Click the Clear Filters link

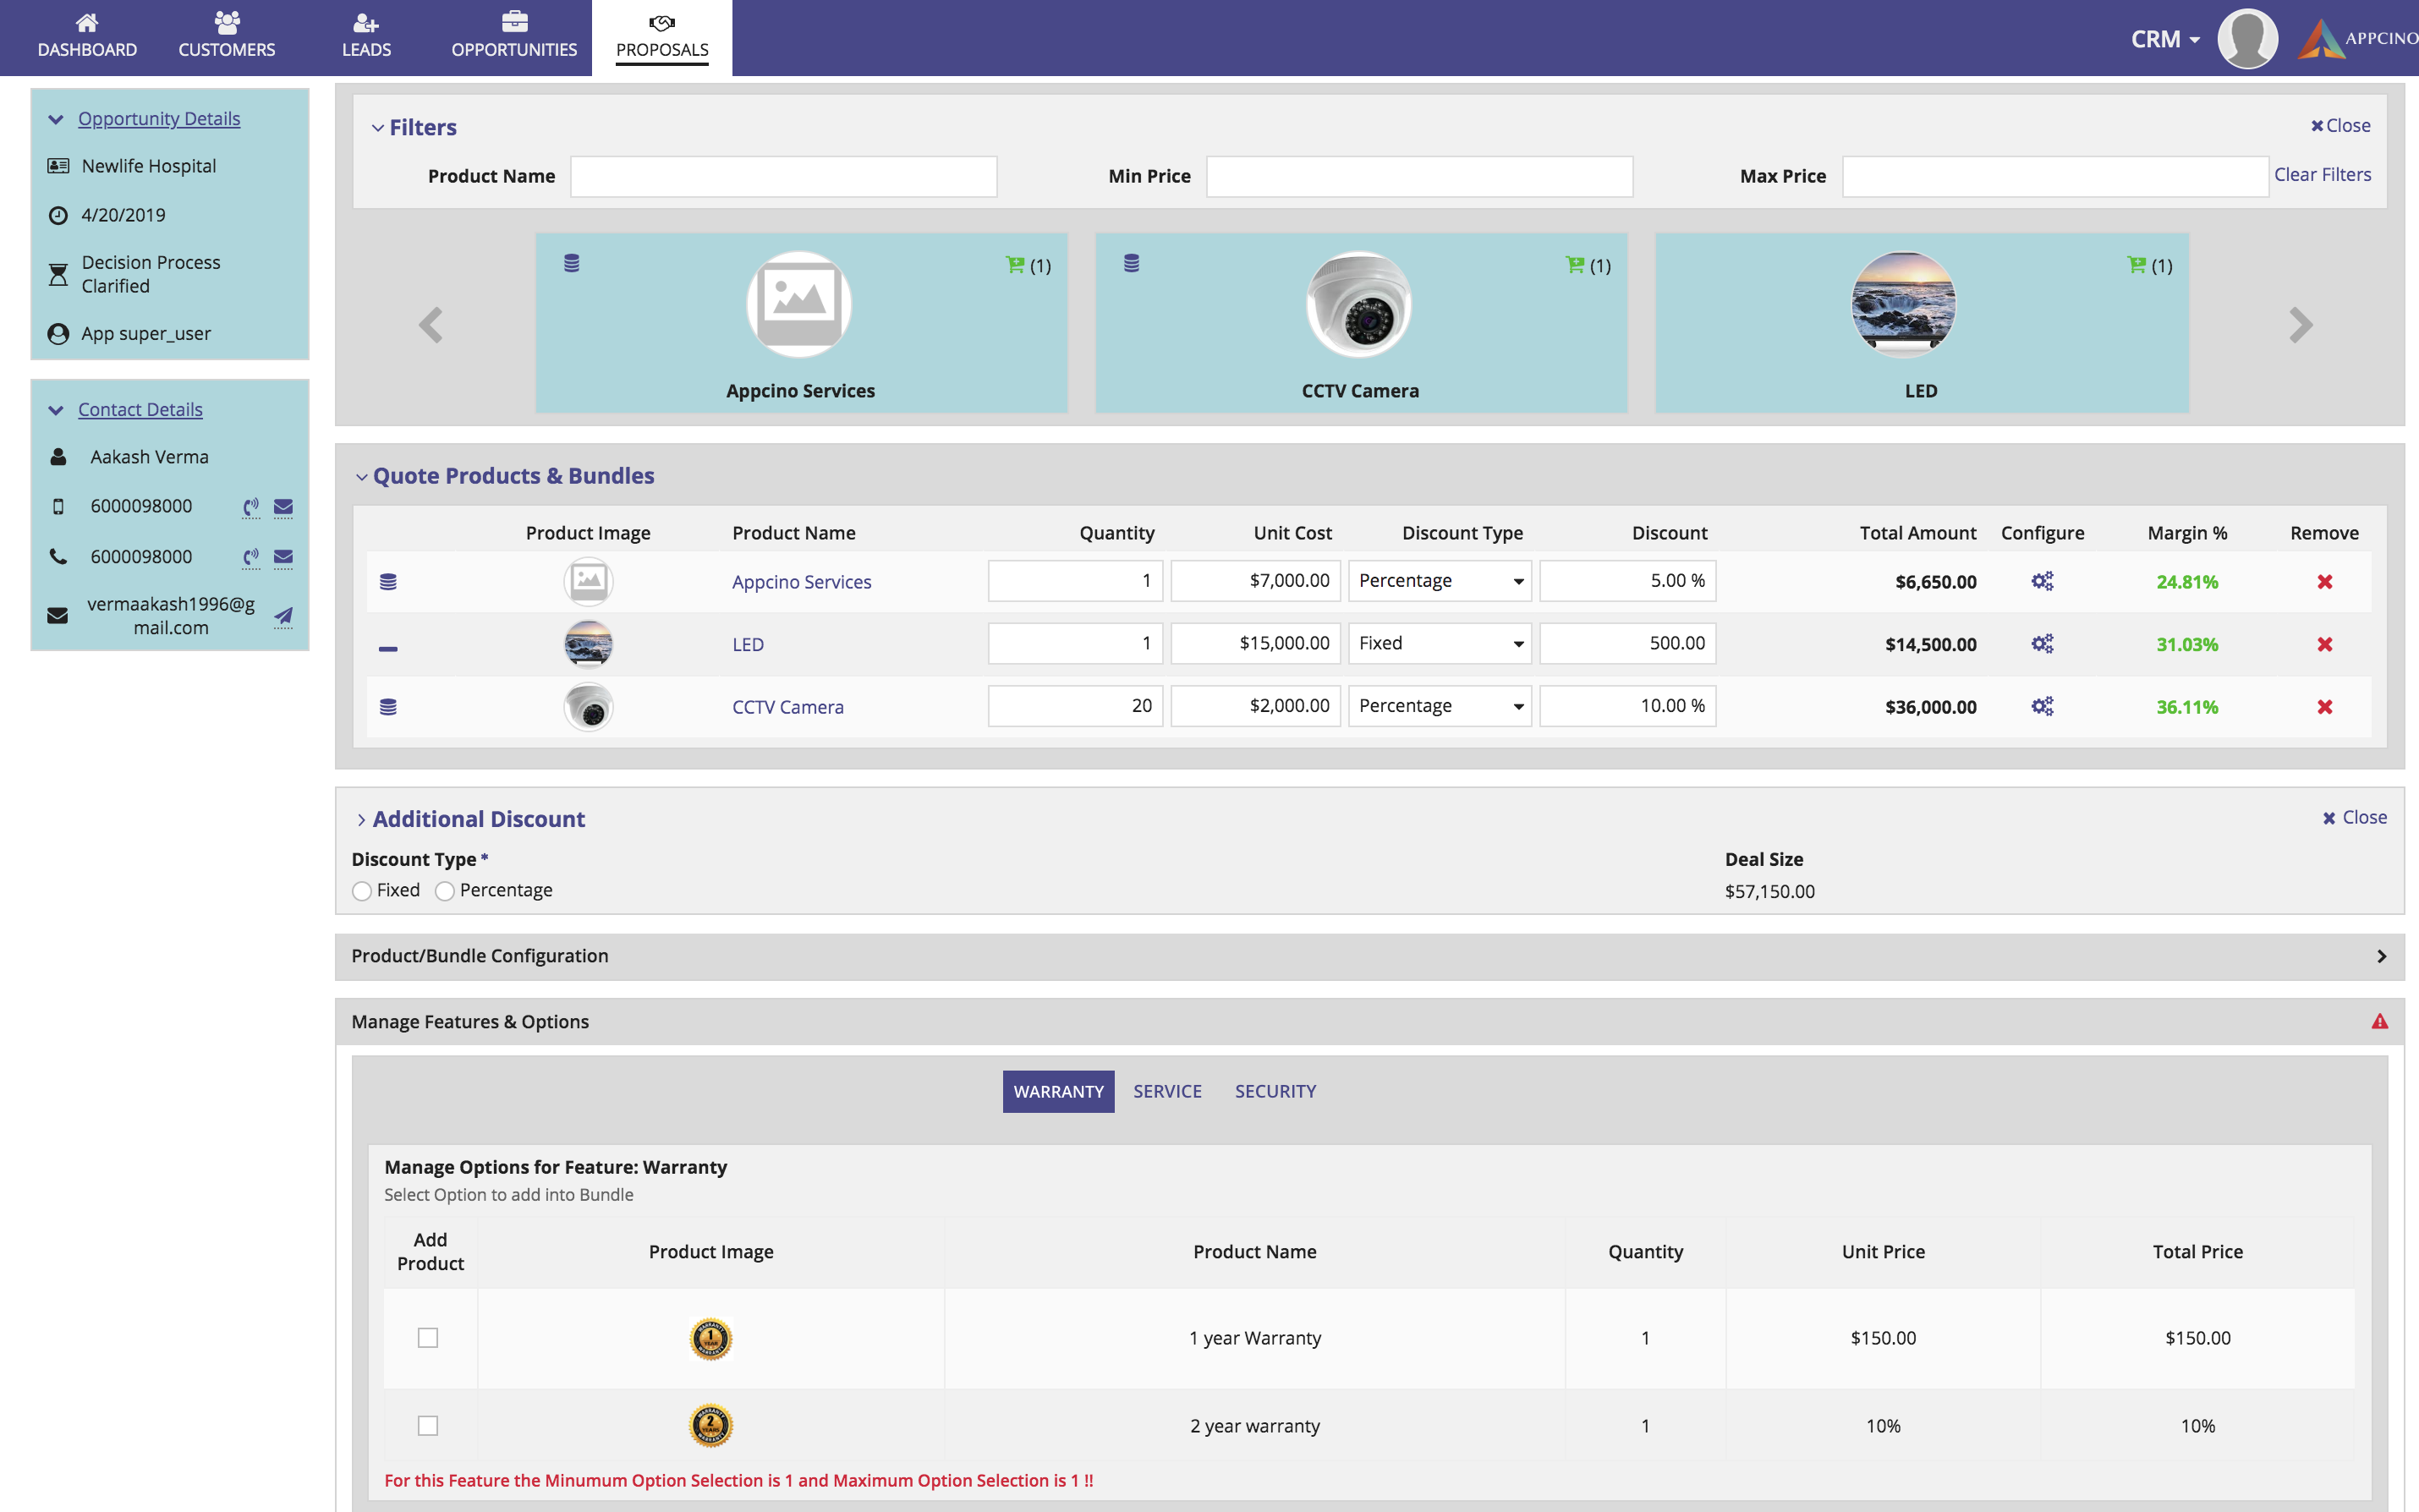click(2322, 175)
